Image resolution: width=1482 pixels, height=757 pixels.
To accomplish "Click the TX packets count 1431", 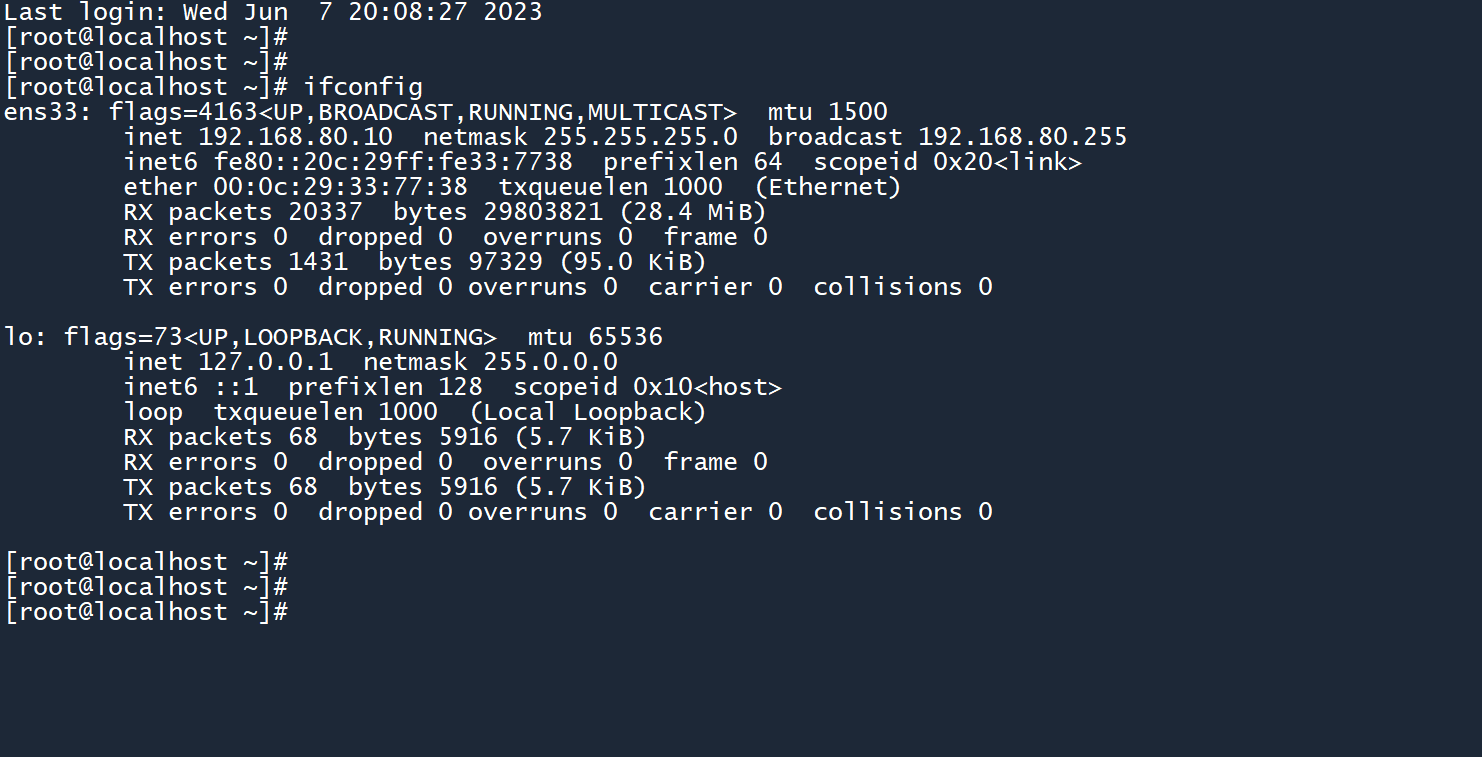I will (318, 262).
